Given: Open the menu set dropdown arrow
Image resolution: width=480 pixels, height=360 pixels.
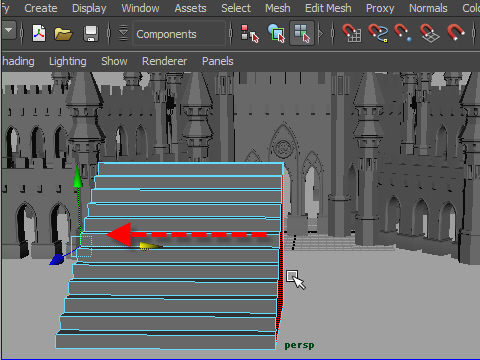Looking at the screenshot, I should point(9,31).
